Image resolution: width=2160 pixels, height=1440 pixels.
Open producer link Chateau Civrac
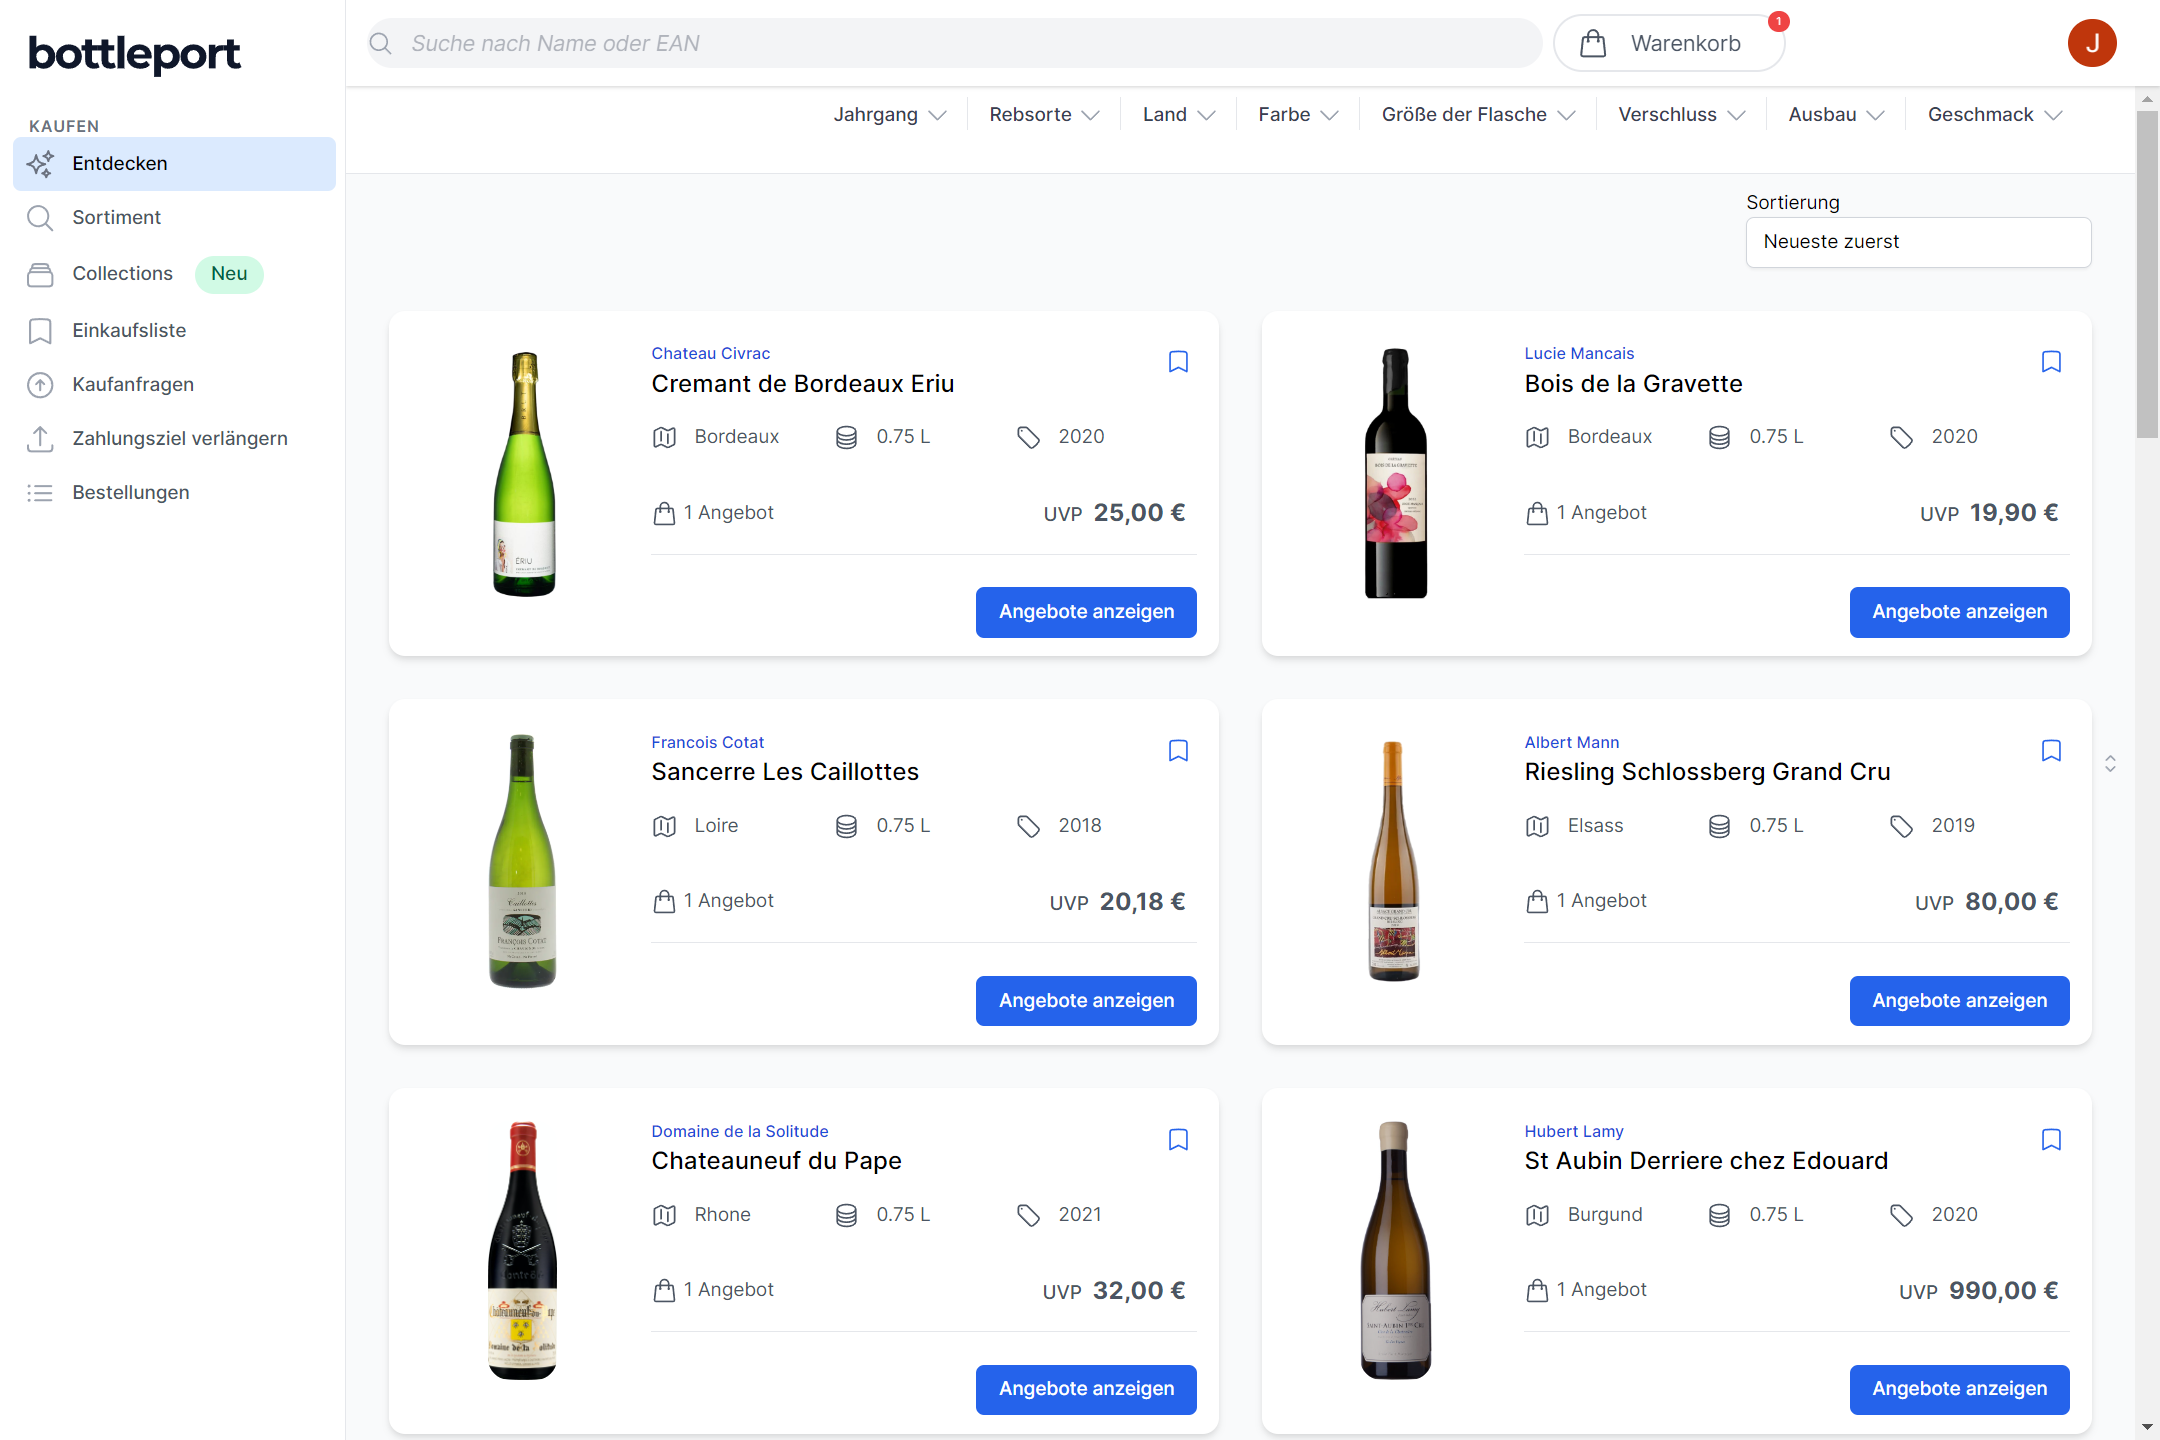click(x=710, y=354)
